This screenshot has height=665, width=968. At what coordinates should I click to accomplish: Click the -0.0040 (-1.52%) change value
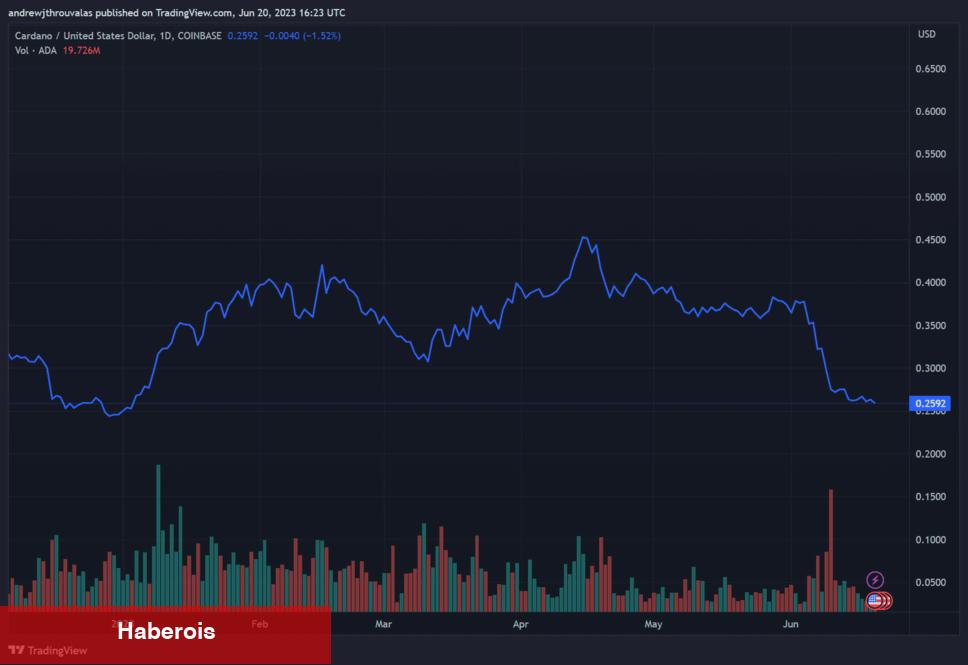(x=302, y=36)
